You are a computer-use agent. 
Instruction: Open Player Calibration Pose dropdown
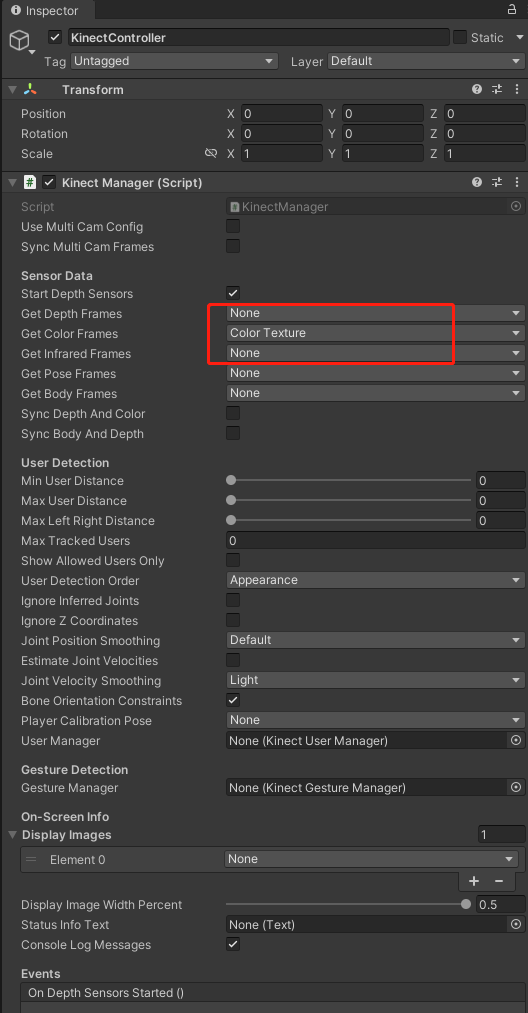[x=375, y=720]
